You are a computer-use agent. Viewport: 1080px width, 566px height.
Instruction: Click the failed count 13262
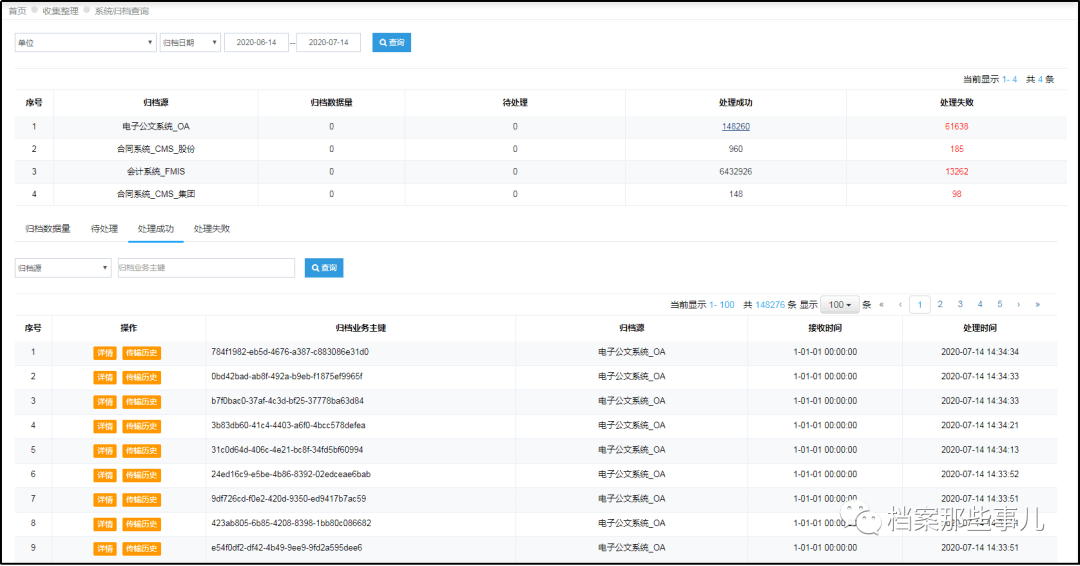click(x=957, y=171)
